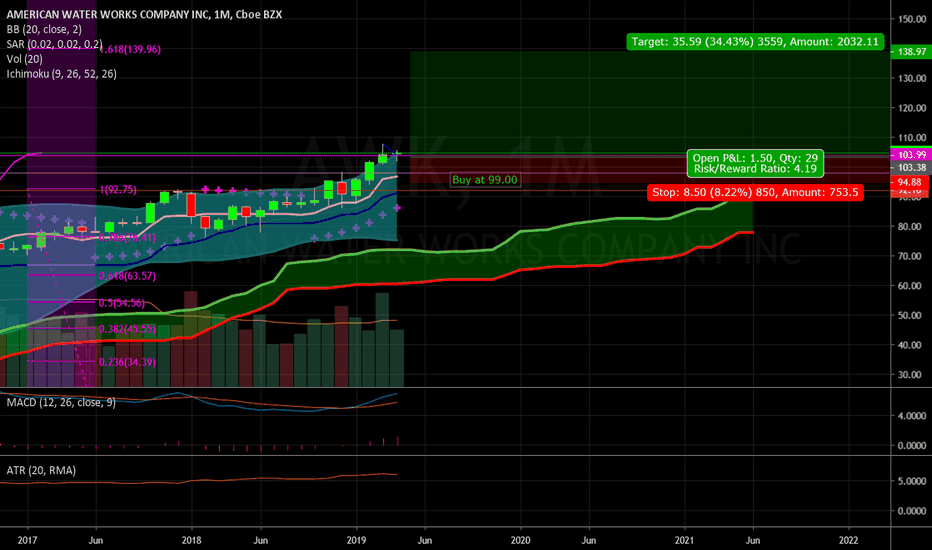Click the 138.97 green price tag on axis

pos(911,52)
